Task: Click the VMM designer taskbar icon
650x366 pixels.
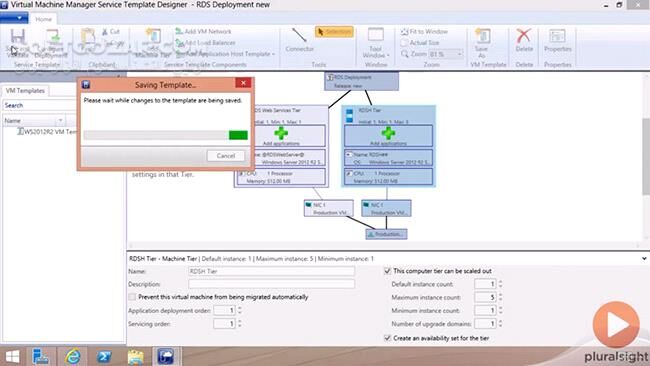Action: [166, 356]
